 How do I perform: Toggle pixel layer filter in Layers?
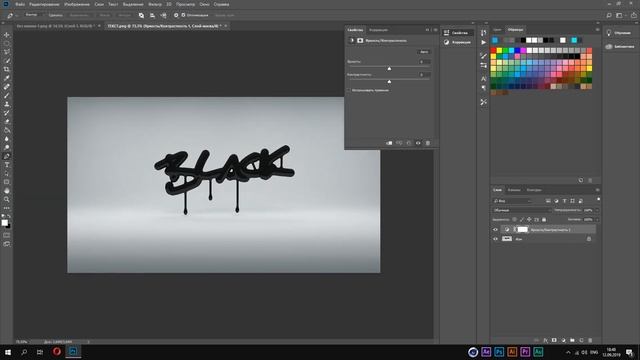[x=548, y=201]
